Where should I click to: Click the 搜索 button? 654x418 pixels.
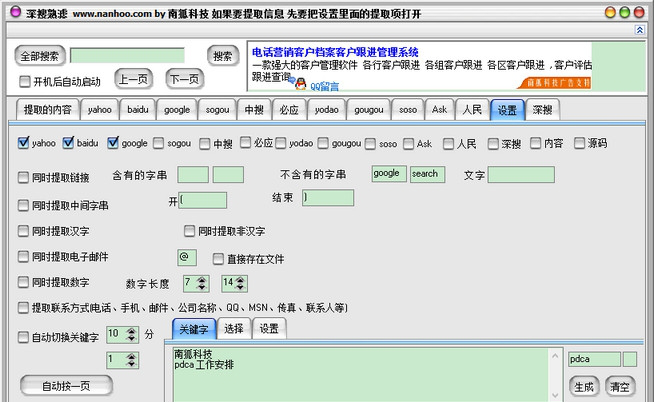[x=223, y=56]
